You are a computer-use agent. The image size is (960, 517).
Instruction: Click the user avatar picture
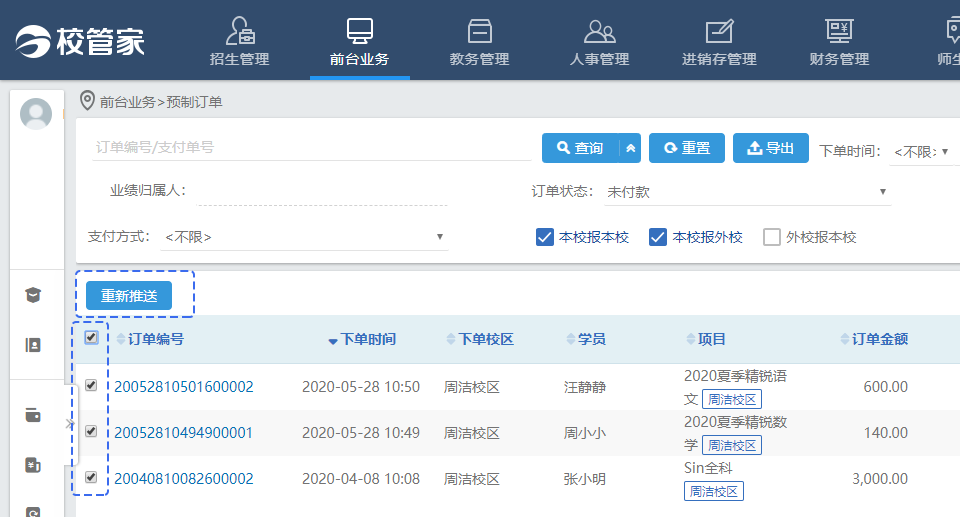(37, 114)
